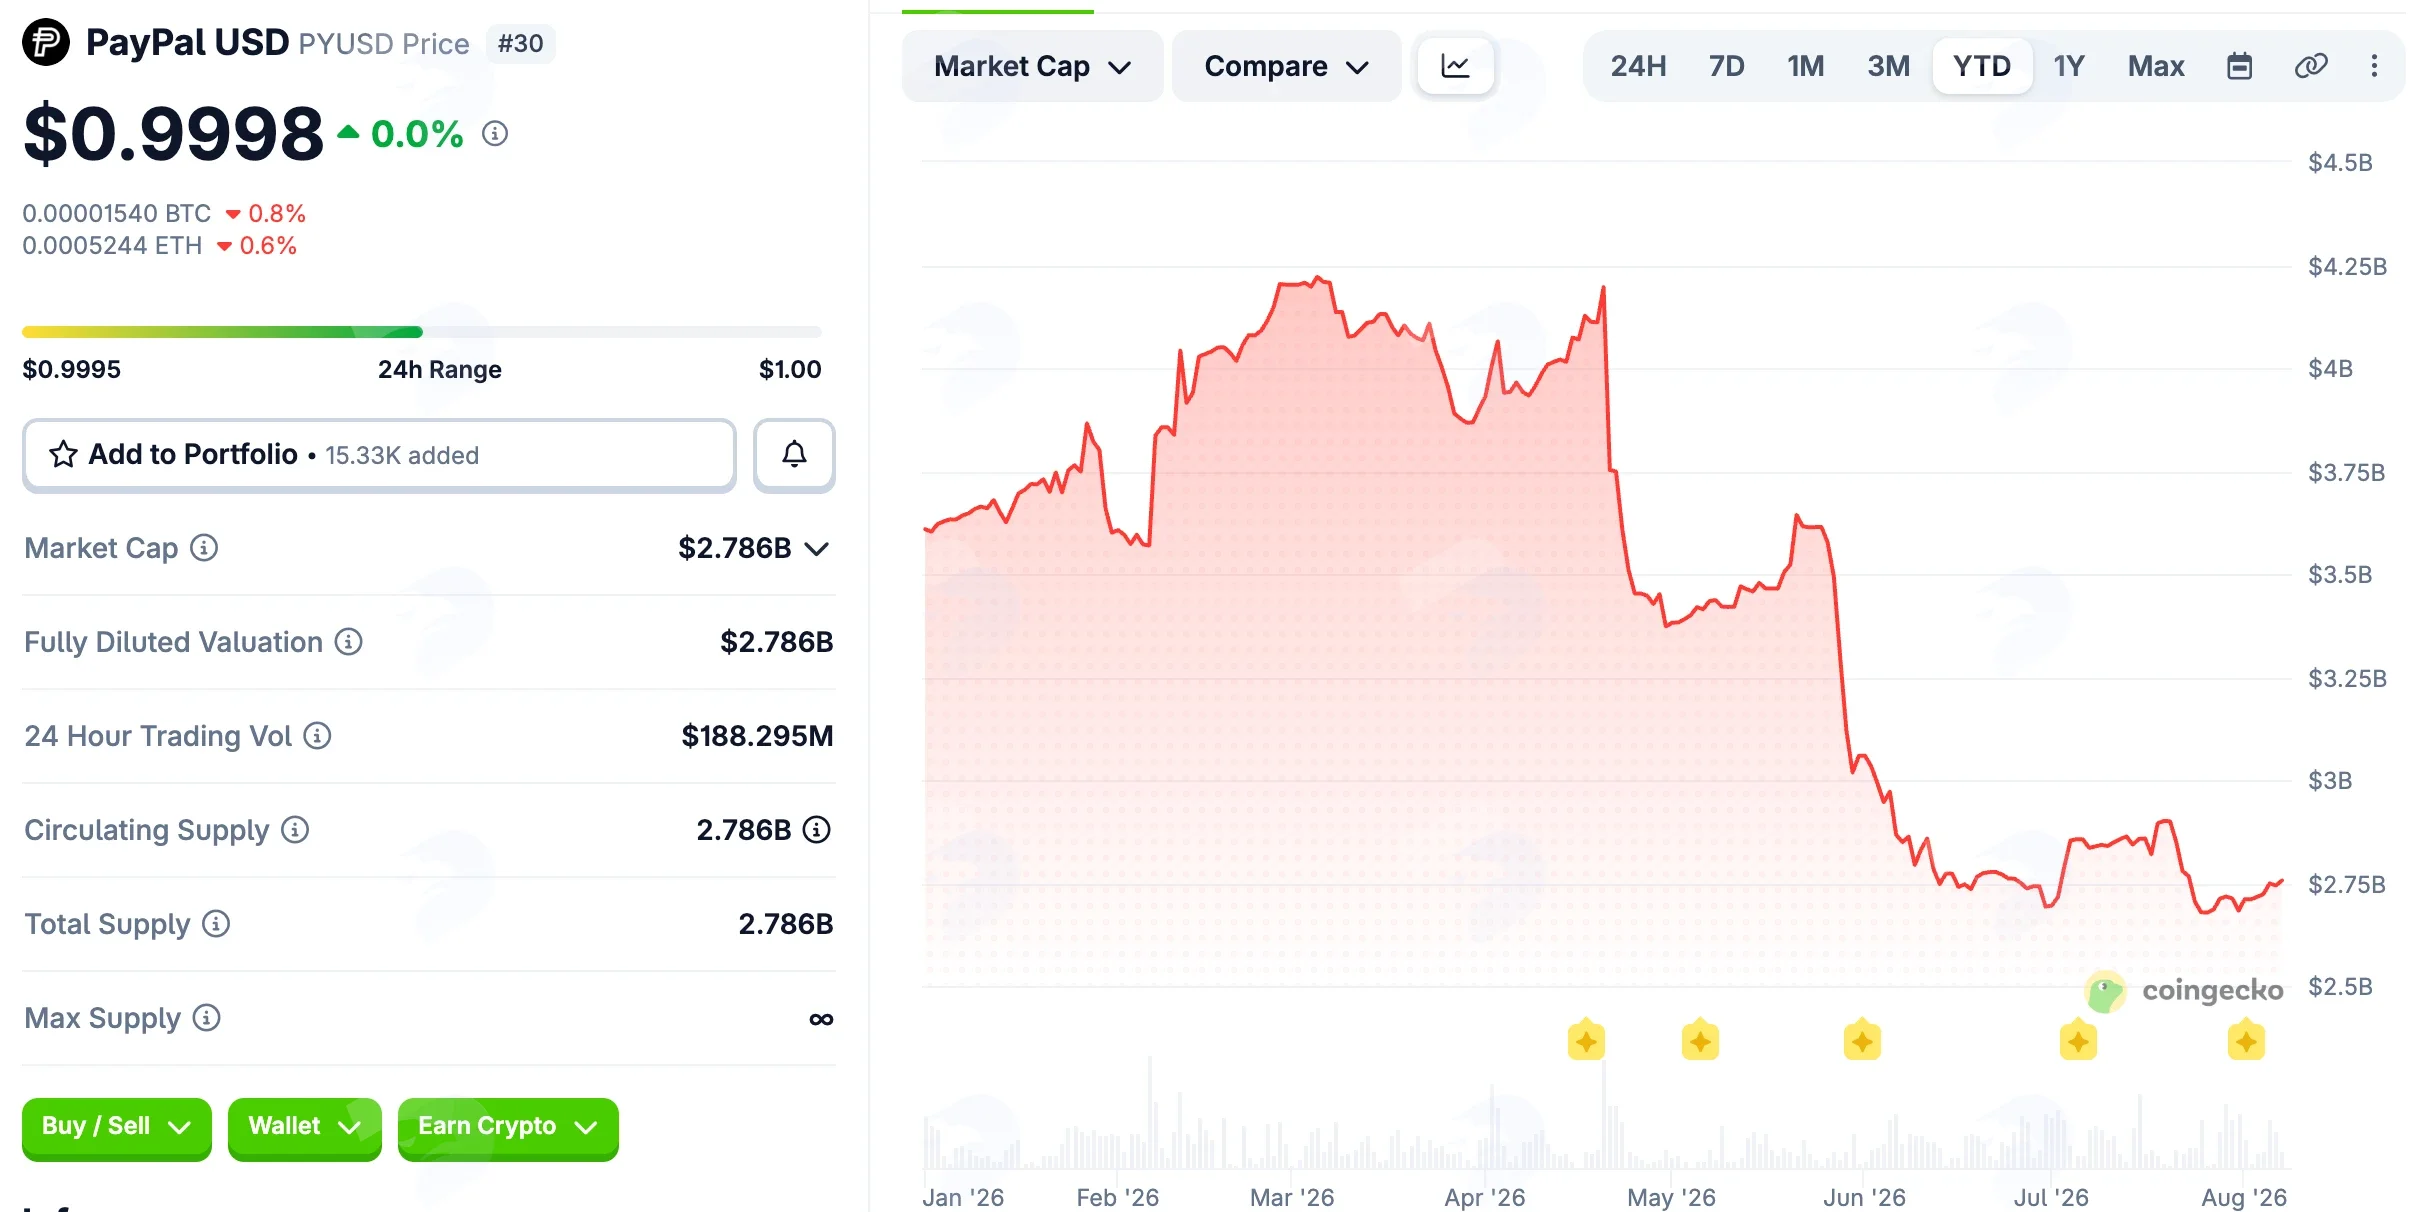
Task: Switch chart to 7D range
Action: pyautogui.click(x=1726, y=66)
